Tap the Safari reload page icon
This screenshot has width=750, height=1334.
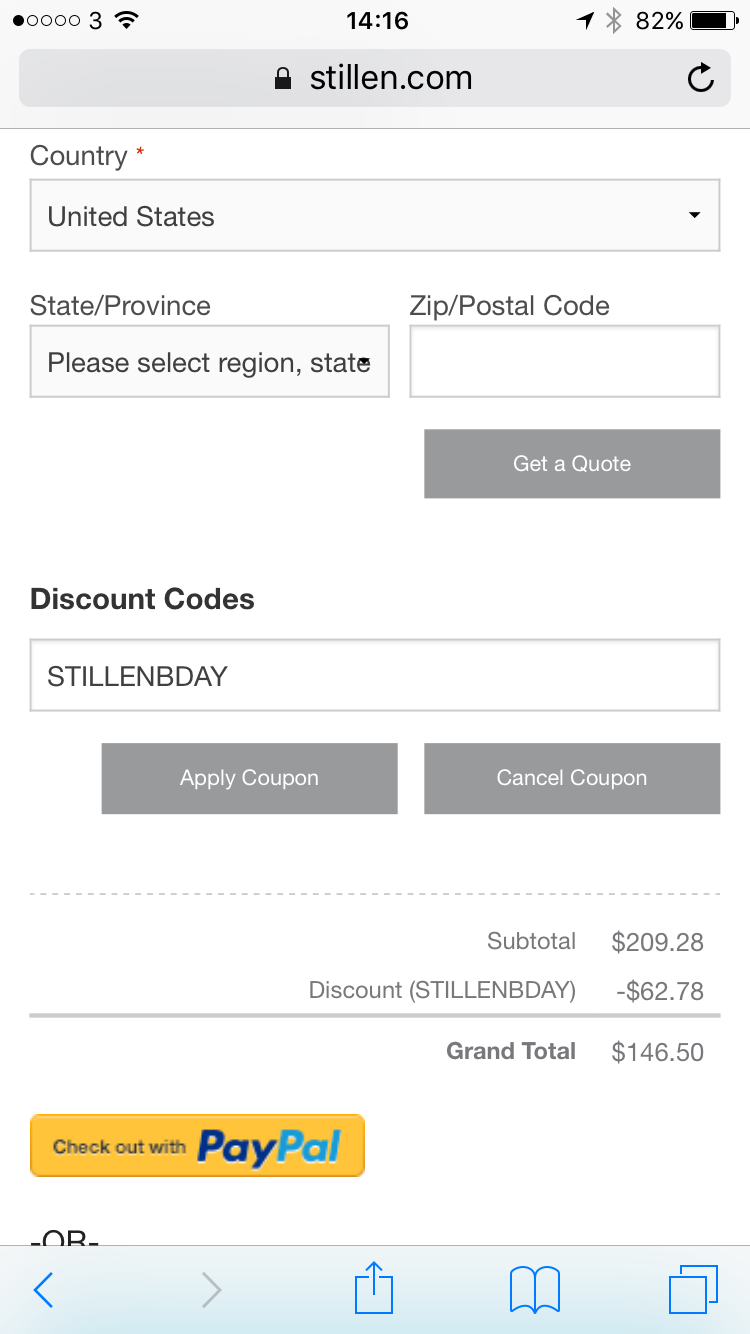701,78
